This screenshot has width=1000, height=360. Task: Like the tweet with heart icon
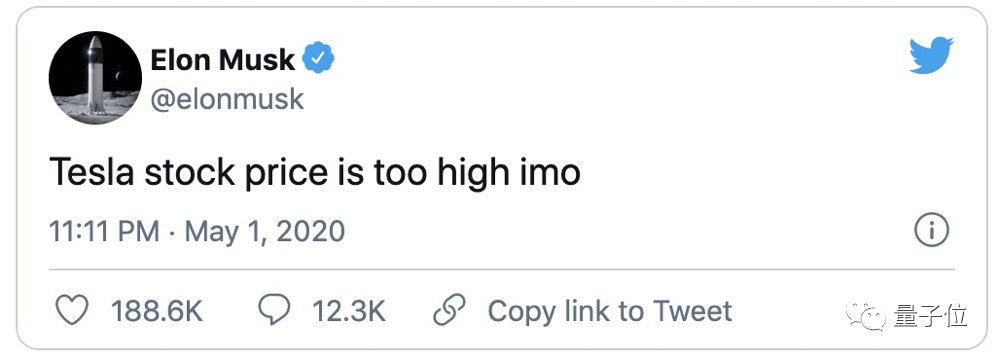[71, 311]
